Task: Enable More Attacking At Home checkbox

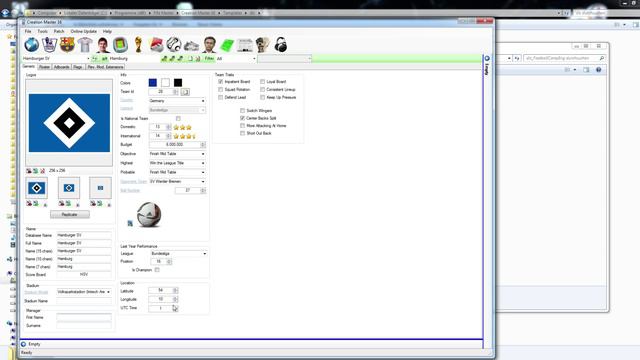Action: 242,126
